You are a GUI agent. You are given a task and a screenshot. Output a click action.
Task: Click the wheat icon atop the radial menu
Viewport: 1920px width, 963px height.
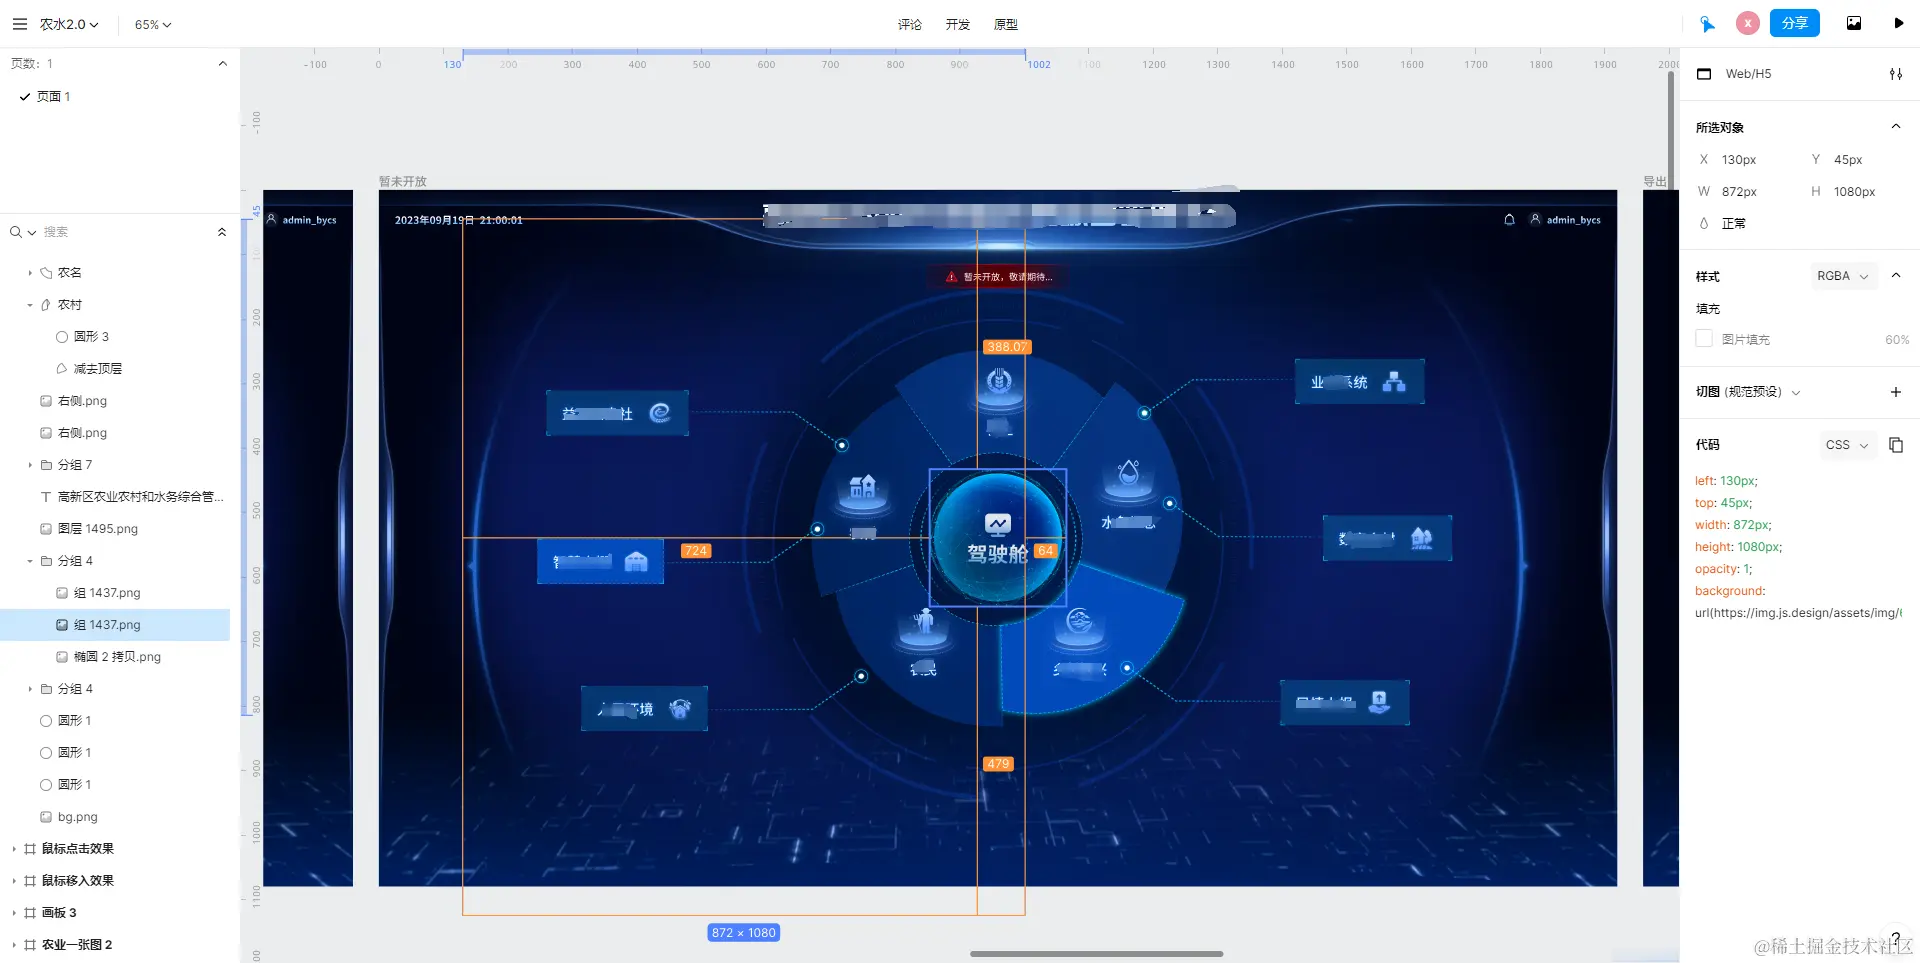tap(999, 382)
